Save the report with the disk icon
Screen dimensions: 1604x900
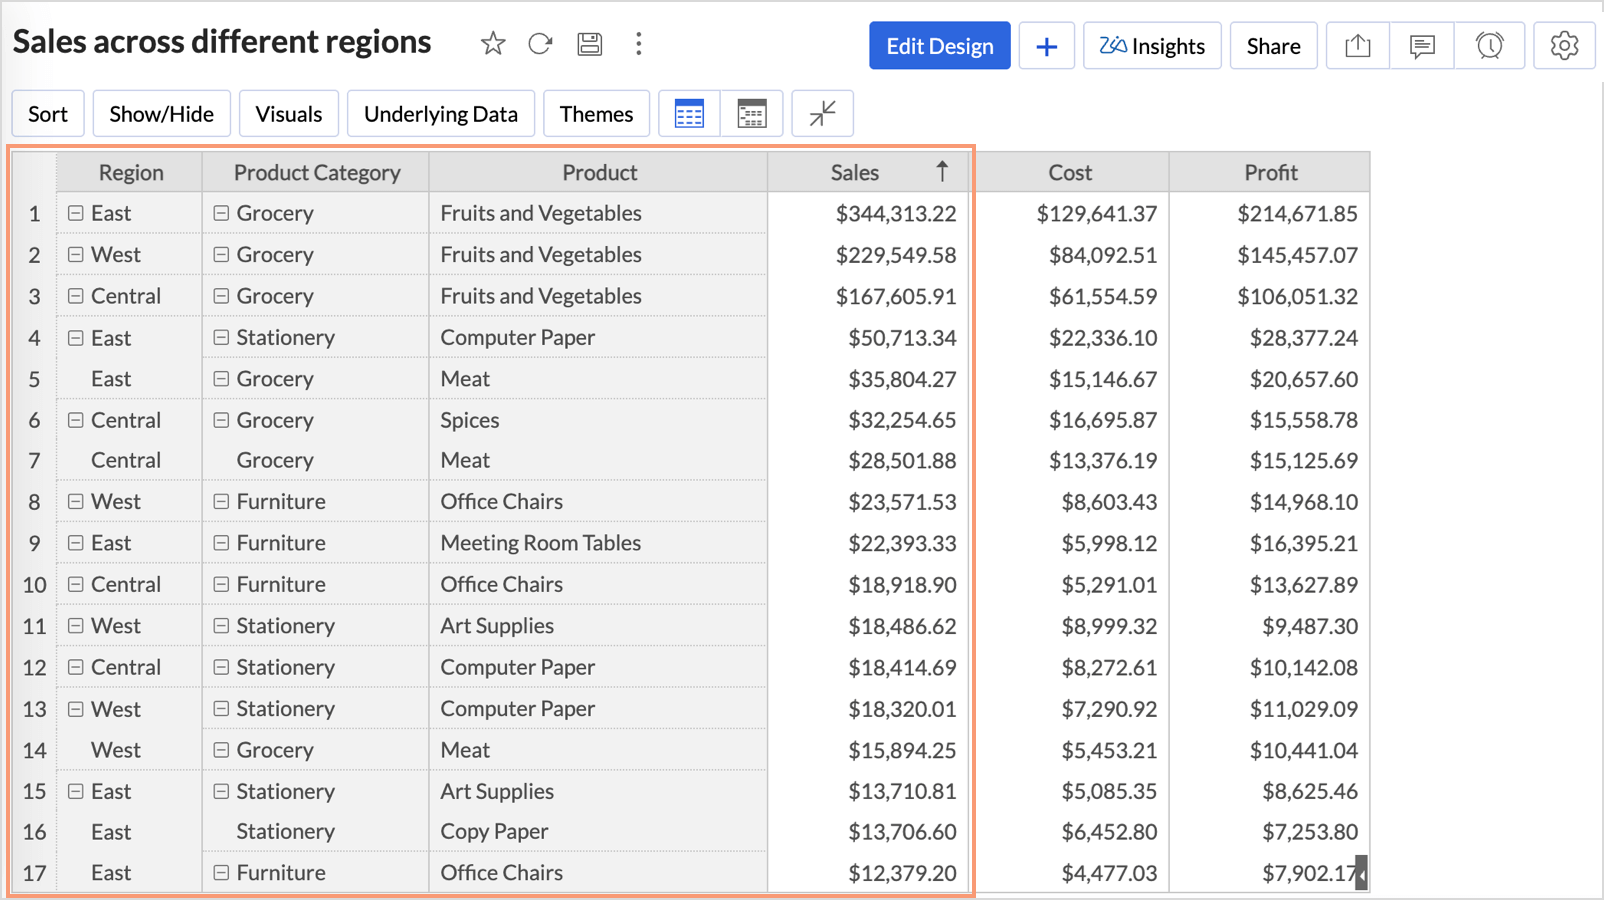(x=590, y=44)
